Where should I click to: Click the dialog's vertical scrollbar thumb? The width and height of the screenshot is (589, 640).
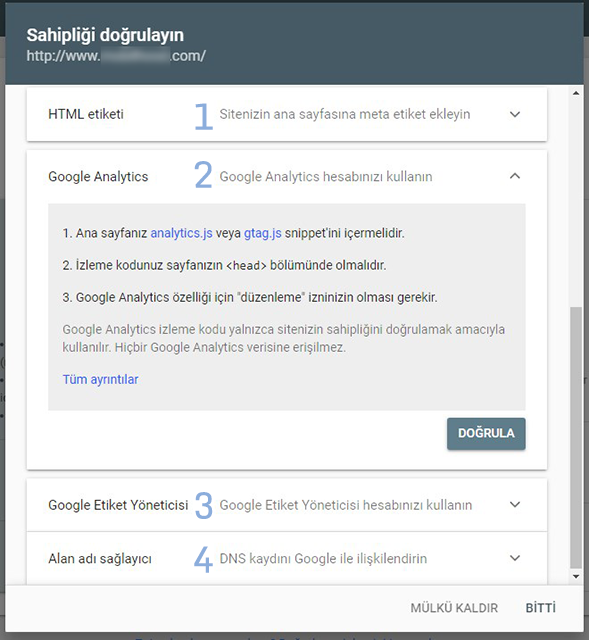click(x=576, y=437)
